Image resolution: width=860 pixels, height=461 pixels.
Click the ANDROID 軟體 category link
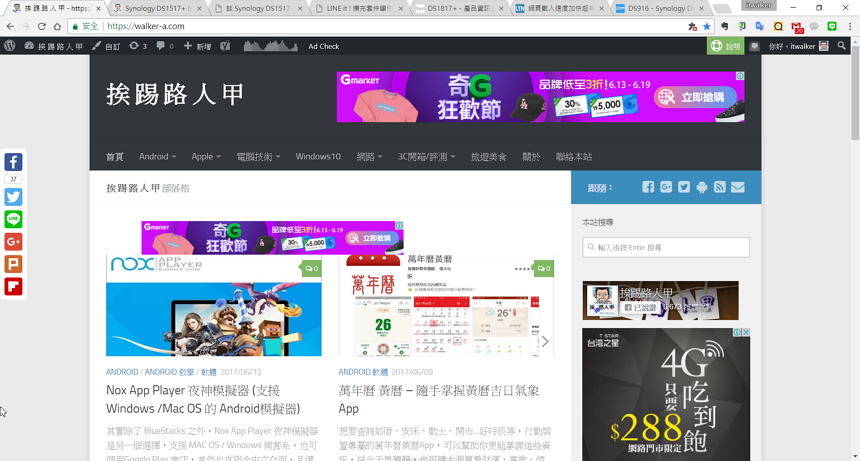[x=363, y=372]
